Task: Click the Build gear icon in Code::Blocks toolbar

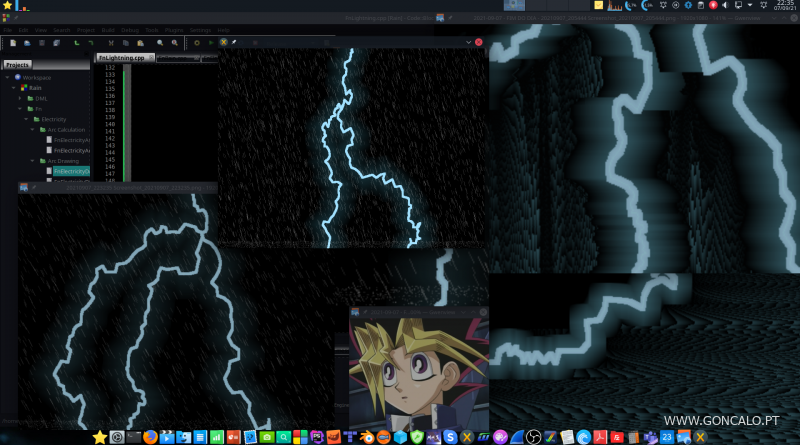Action: (x=197, y=43)
